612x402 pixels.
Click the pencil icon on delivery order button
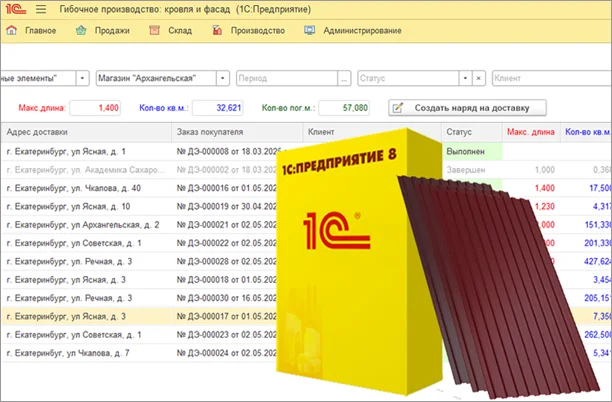pos(397,108)
